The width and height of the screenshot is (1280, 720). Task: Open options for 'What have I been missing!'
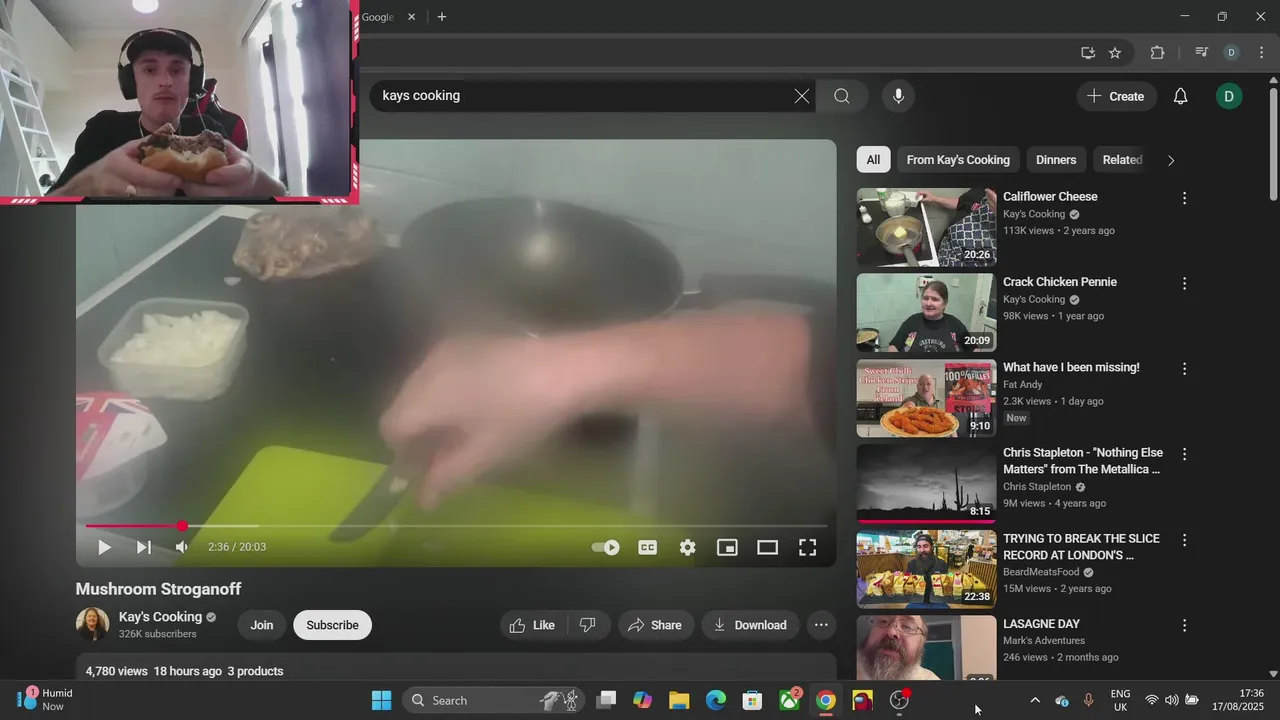tap(1185, 368)
